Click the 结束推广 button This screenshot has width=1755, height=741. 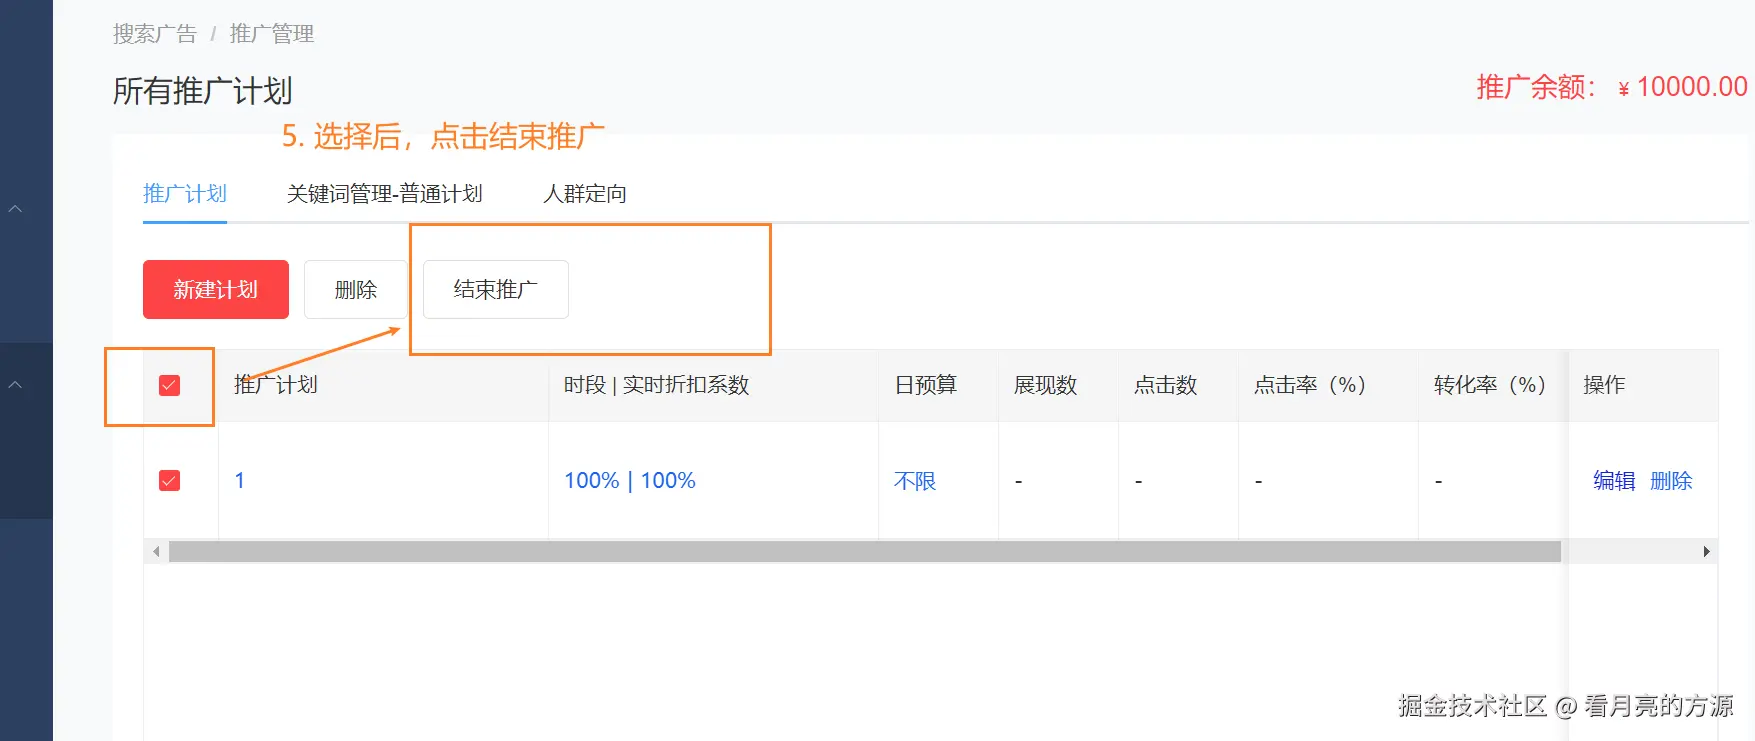click(x=496, y=290)
